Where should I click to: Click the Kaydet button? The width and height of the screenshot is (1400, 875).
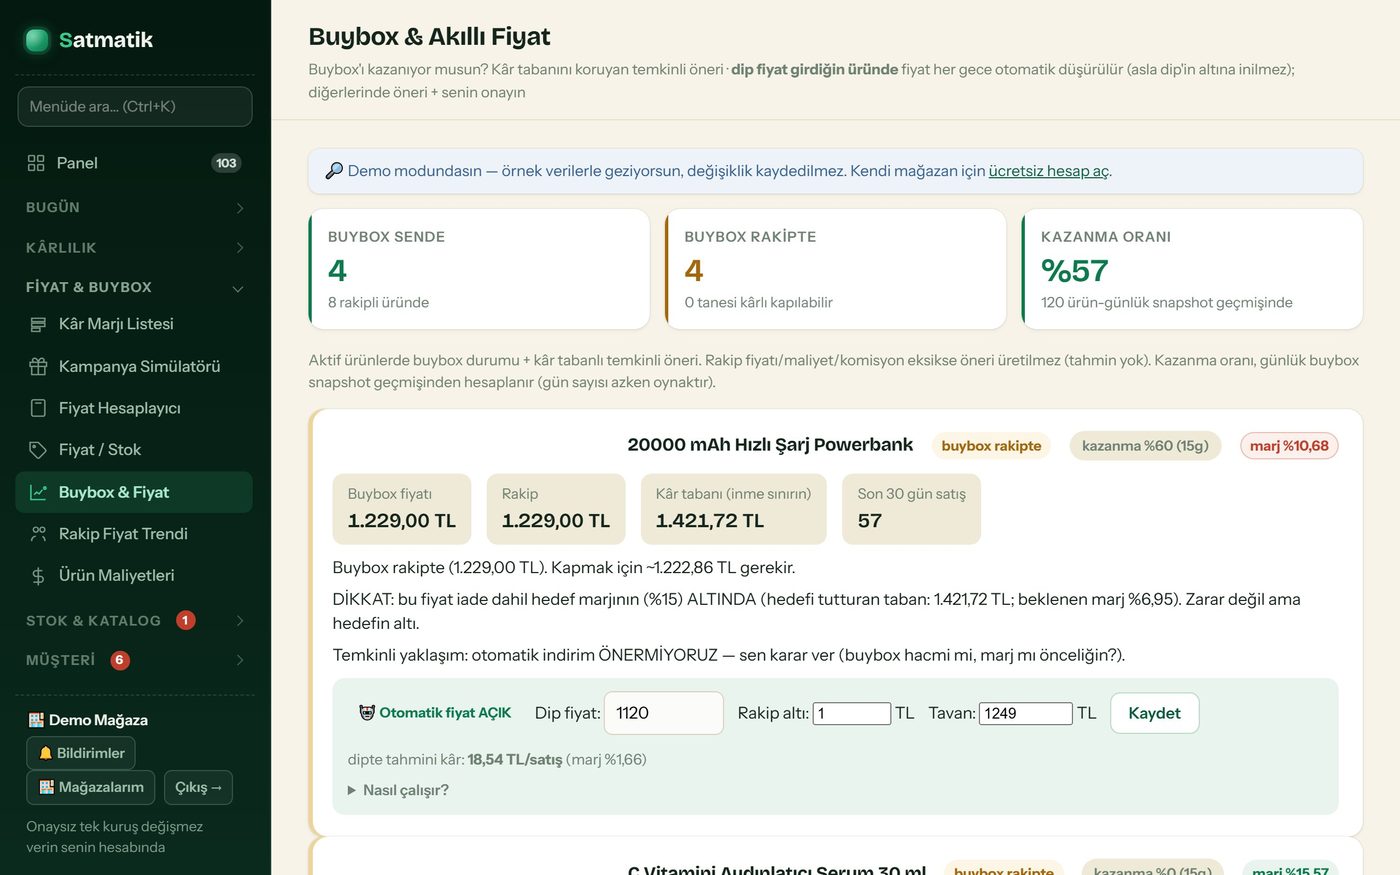(1154, 713)
